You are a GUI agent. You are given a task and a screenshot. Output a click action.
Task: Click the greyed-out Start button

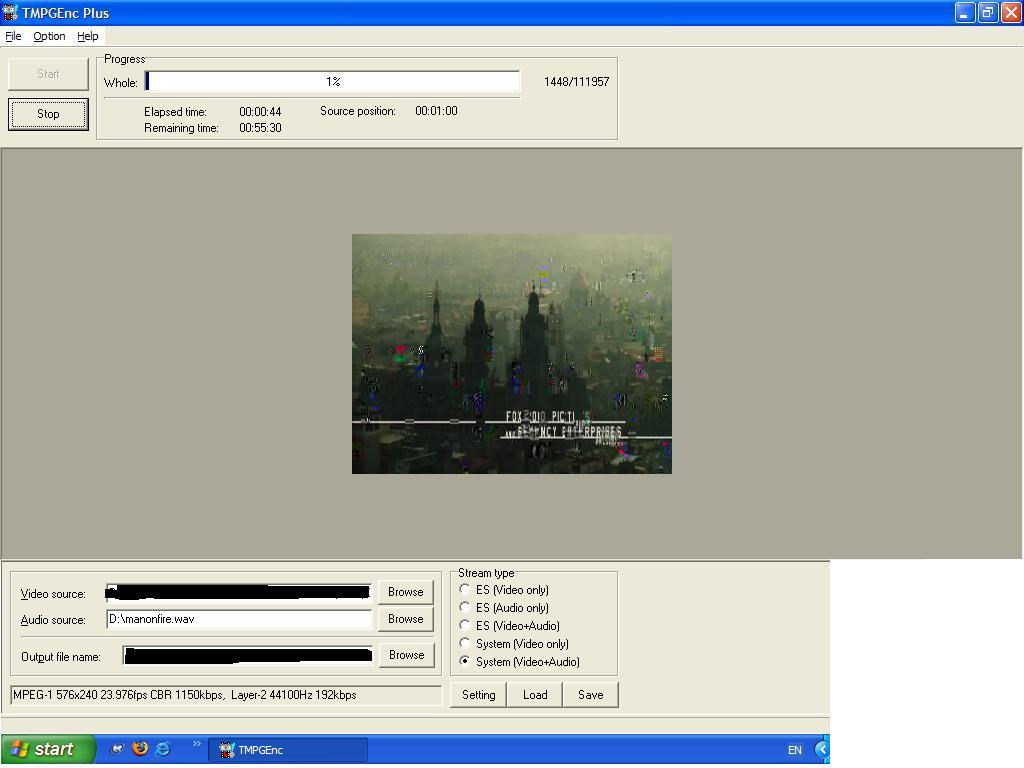click(48, 74)
